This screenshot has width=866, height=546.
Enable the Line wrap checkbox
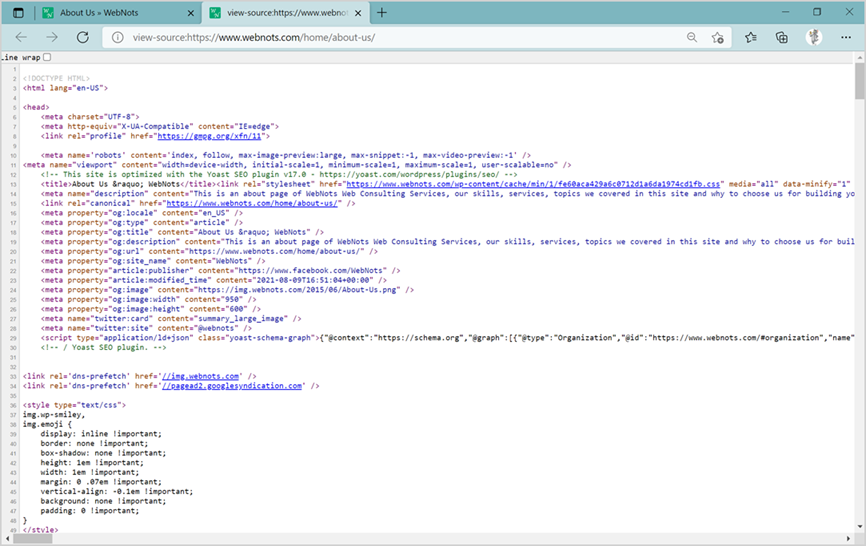tap(46, 58)
